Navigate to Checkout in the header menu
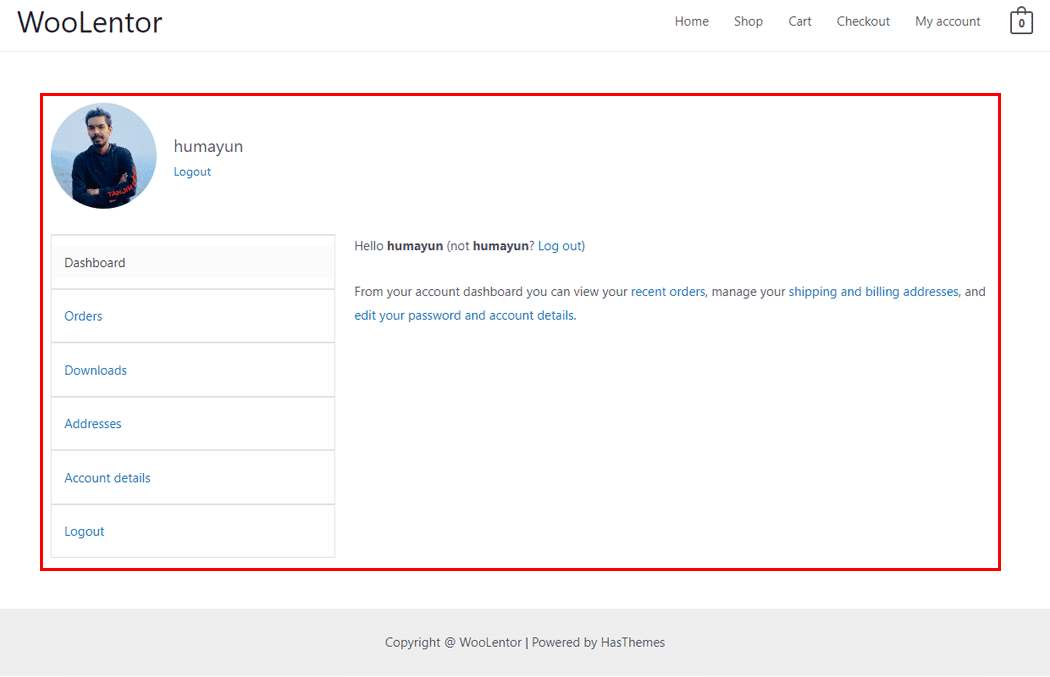The height and width of the screenshot is (677, 1050). pyautogui.click(x=863, y=21)
